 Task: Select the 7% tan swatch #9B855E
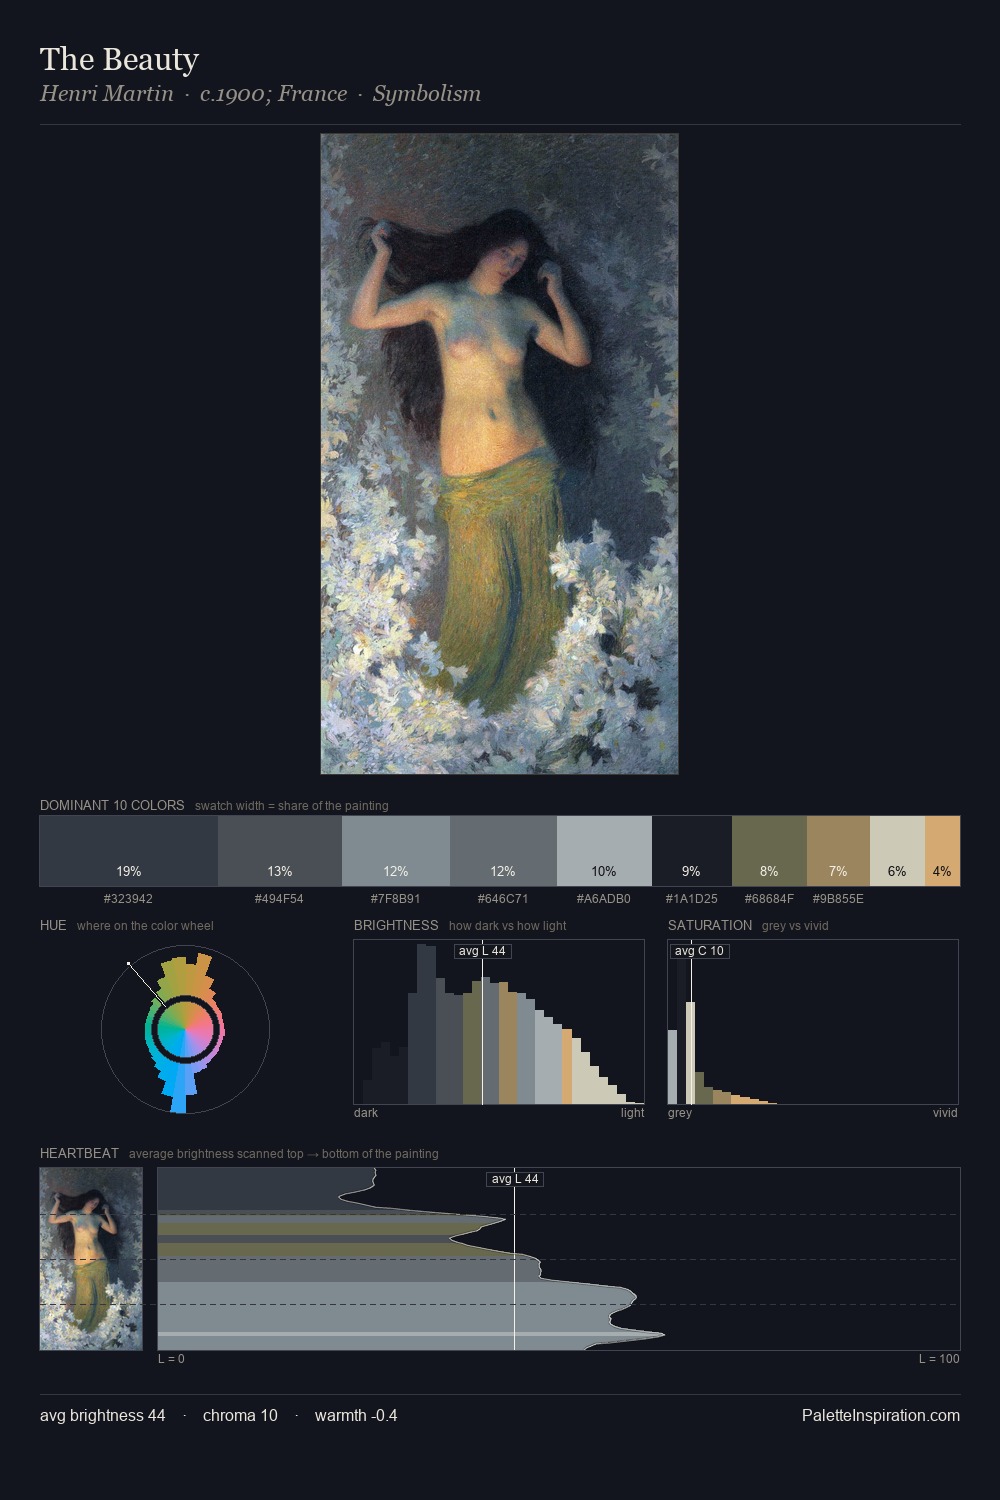(838, 851)
